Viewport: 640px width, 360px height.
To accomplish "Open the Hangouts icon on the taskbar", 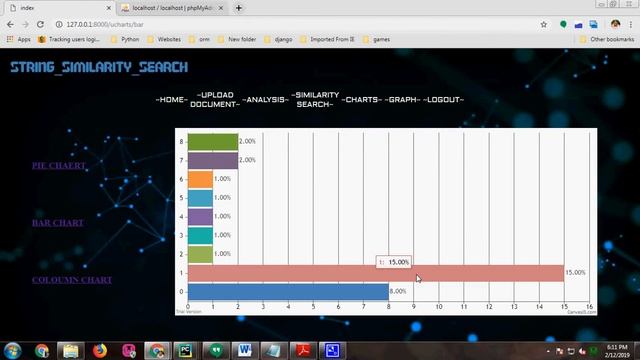I will (x=216, y=351).
